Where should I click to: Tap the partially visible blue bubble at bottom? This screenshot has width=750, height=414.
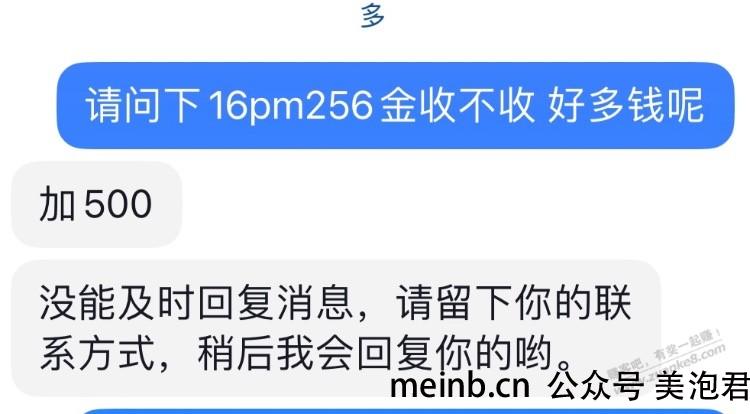pyautogui.click(x=402, y=411)
